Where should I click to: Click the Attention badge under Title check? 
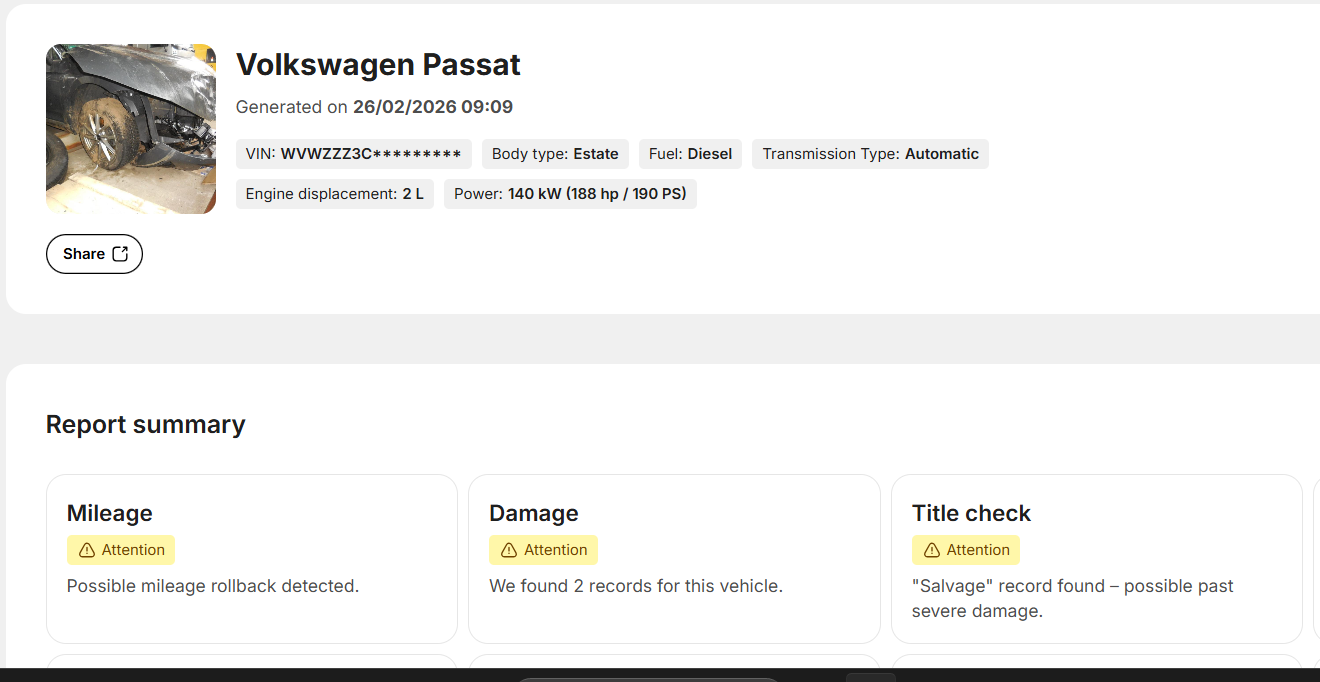click(x=966, y=550)
